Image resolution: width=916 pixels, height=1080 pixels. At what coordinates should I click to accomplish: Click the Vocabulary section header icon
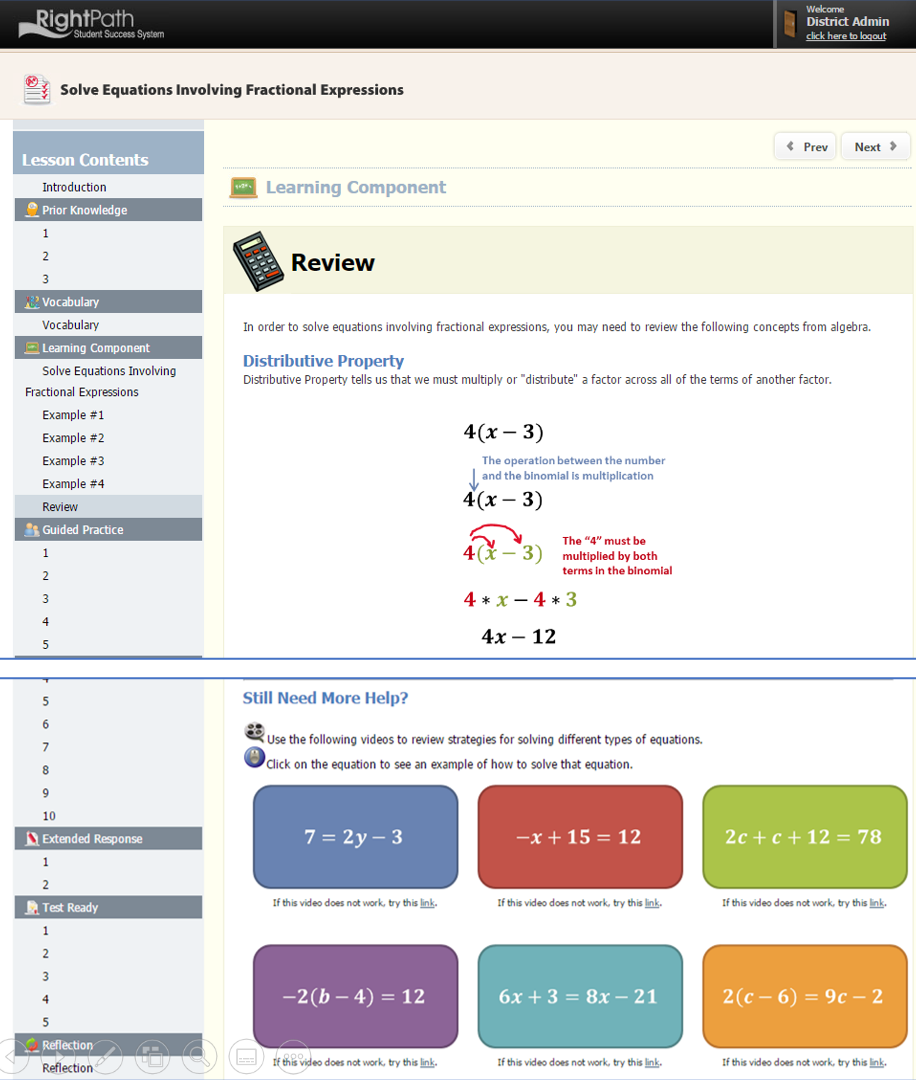32,302
